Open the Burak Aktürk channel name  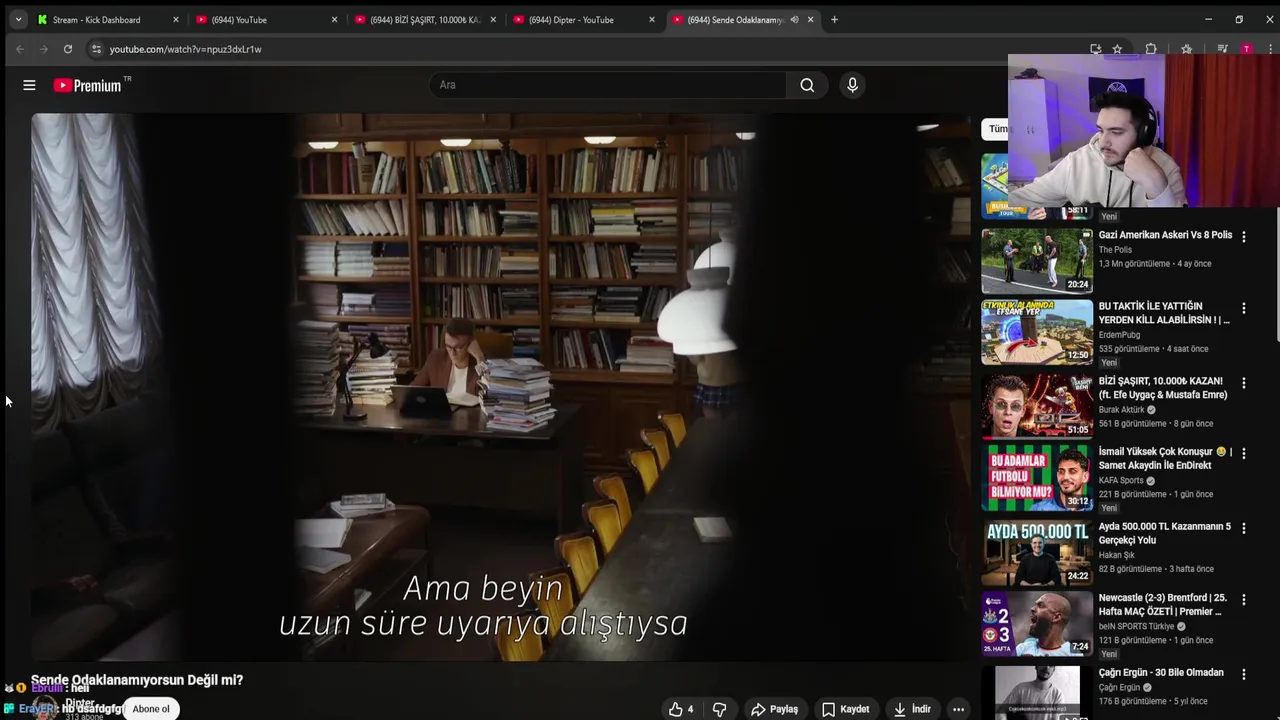pos(1121,410)
